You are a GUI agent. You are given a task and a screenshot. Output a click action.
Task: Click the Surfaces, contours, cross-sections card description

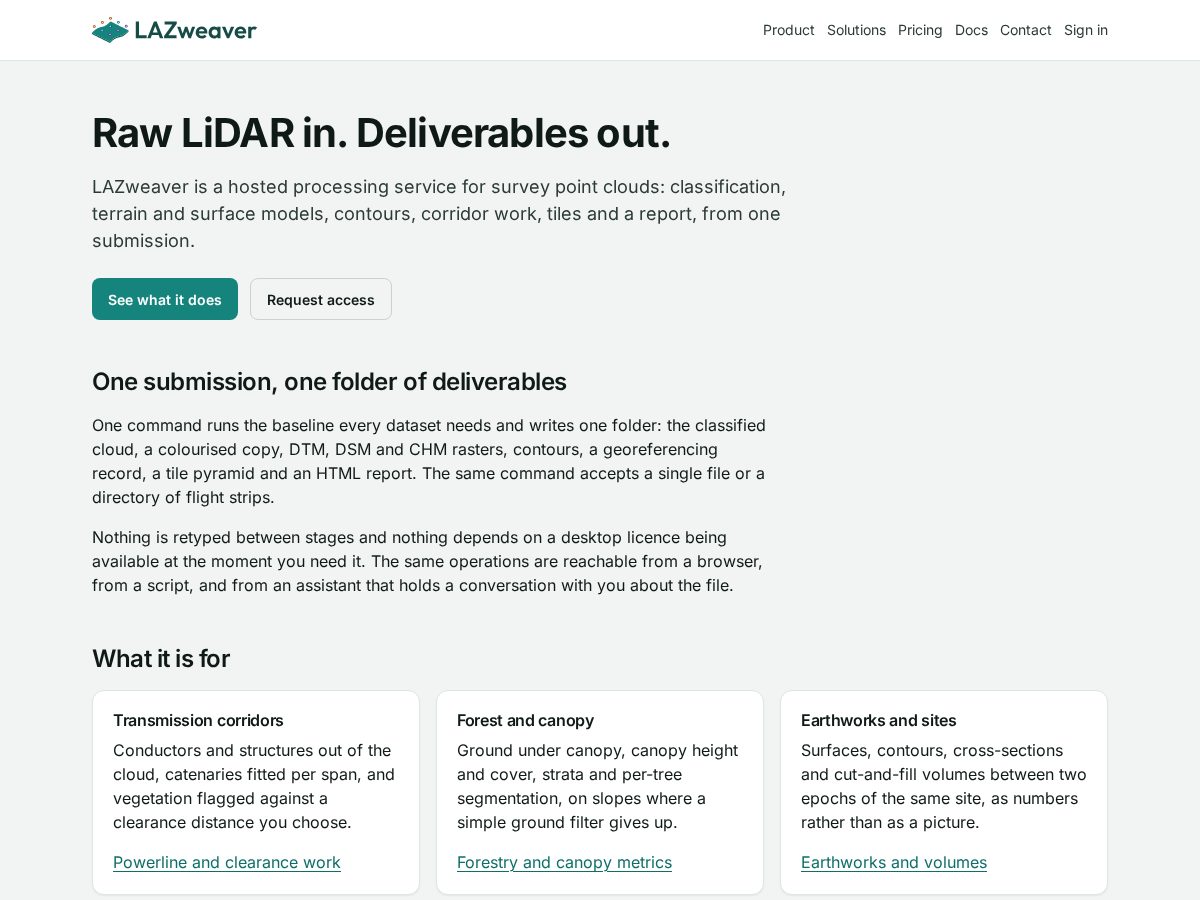[944, 786]
